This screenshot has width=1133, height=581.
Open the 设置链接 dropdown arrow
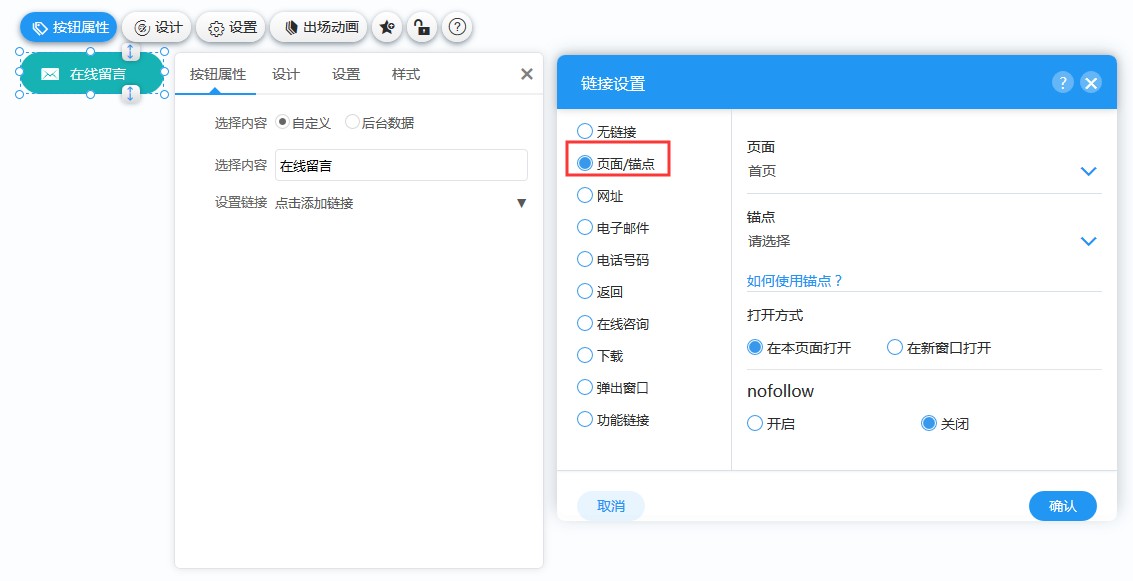click(x=521, y=203)
